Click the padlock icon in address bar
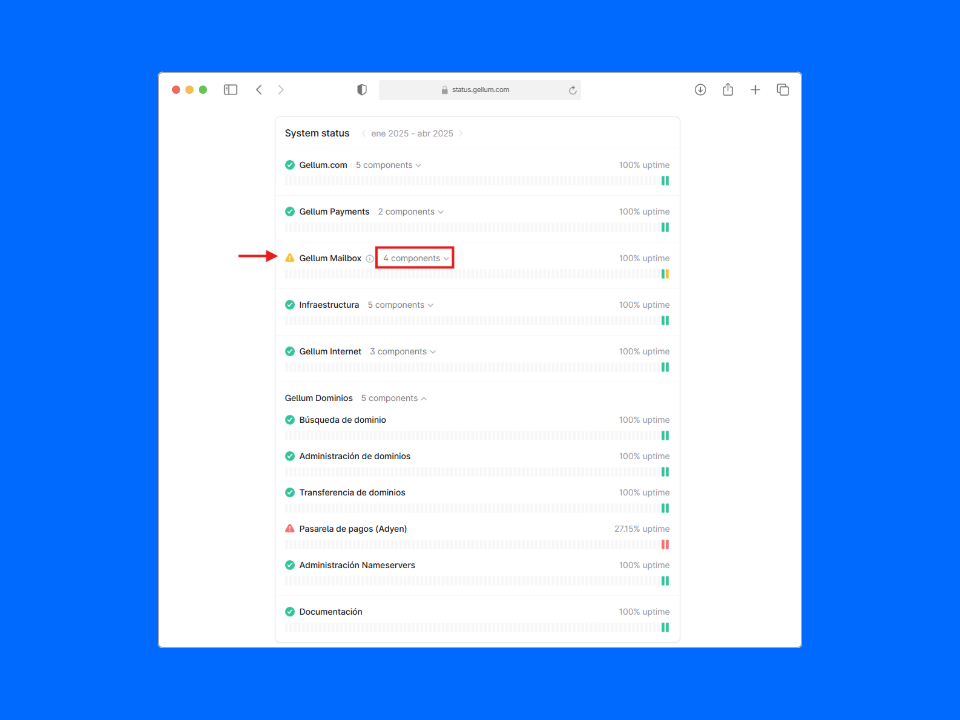Screen dimensions: 960x720 pos(445,90)
